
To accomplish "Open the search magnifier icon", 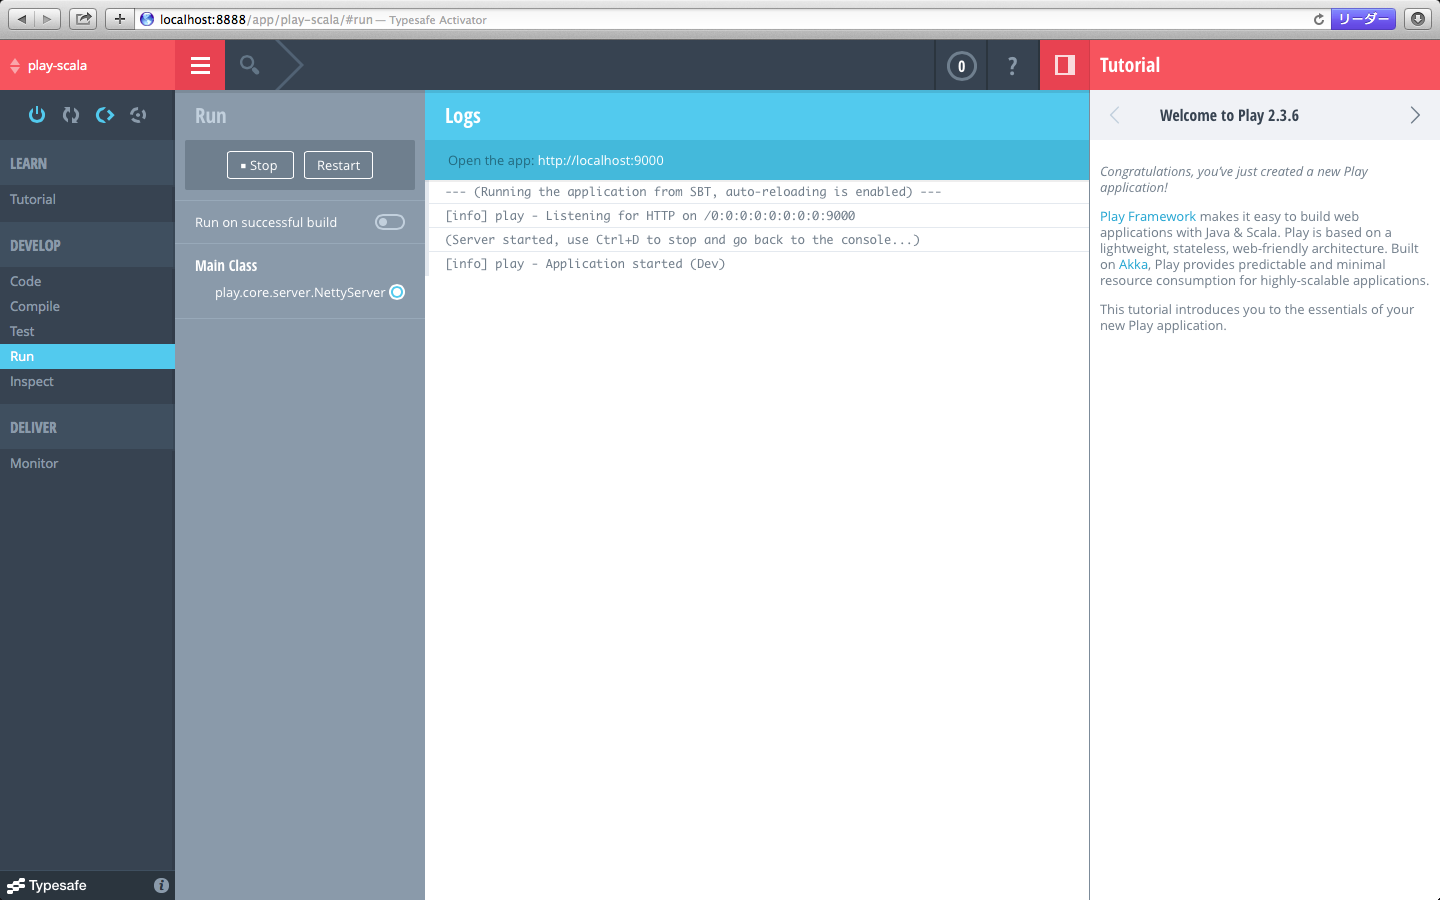I will 250,66.
